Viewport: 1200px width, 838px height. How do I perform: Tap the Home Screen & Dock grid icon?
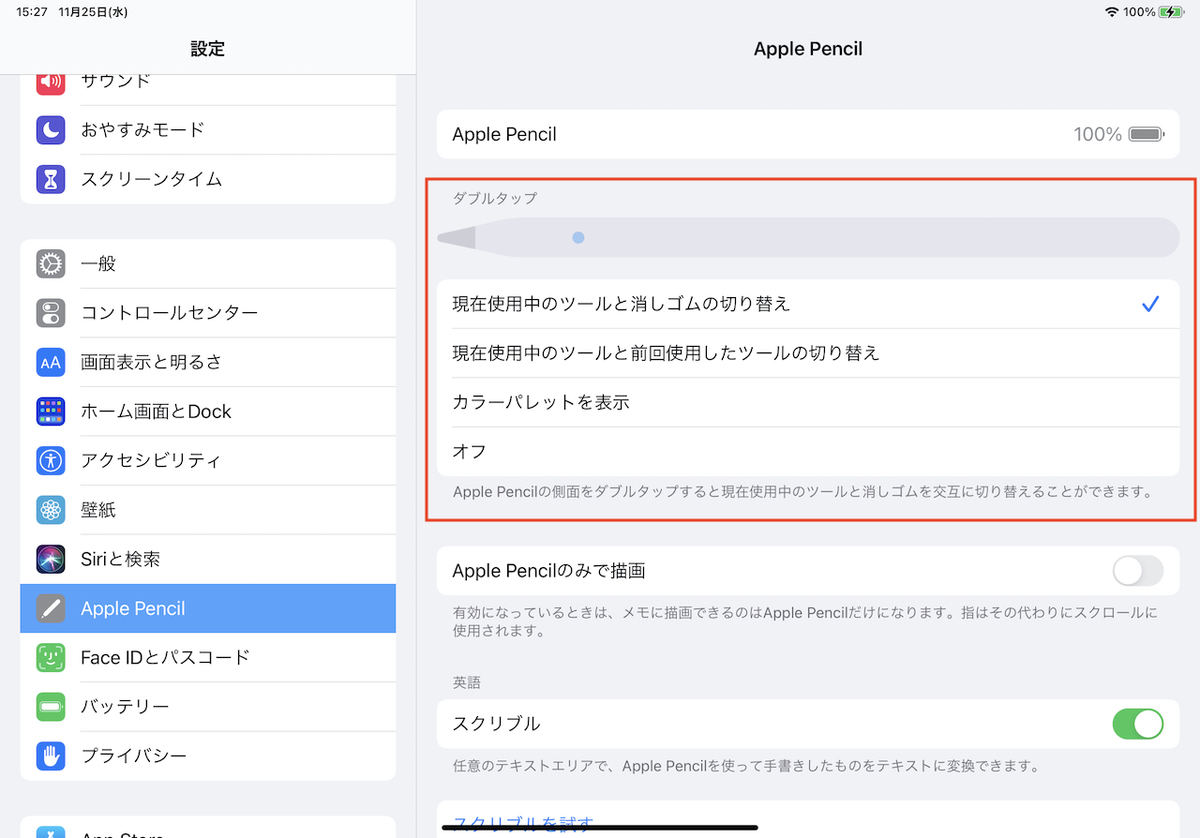(x=51, y=411)
